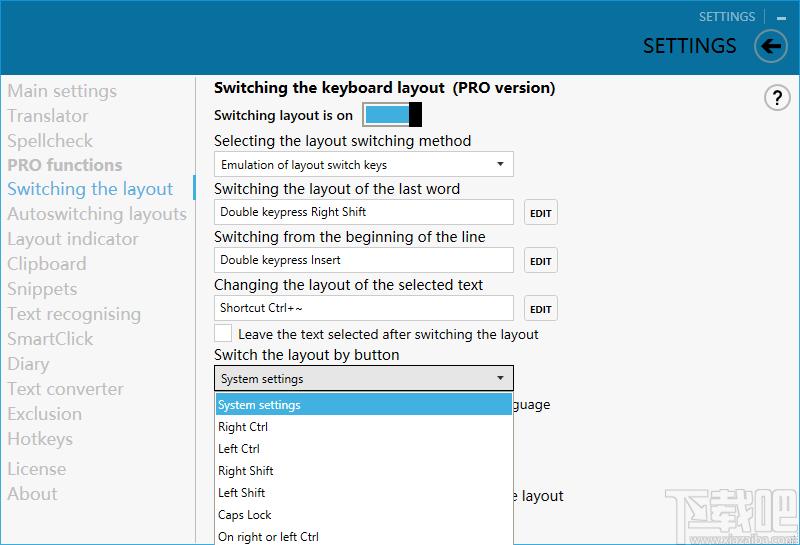Open the help question mark icon
Image resolution: width=800 pixels, height=545 pixels.
click(x=777, y=97)
